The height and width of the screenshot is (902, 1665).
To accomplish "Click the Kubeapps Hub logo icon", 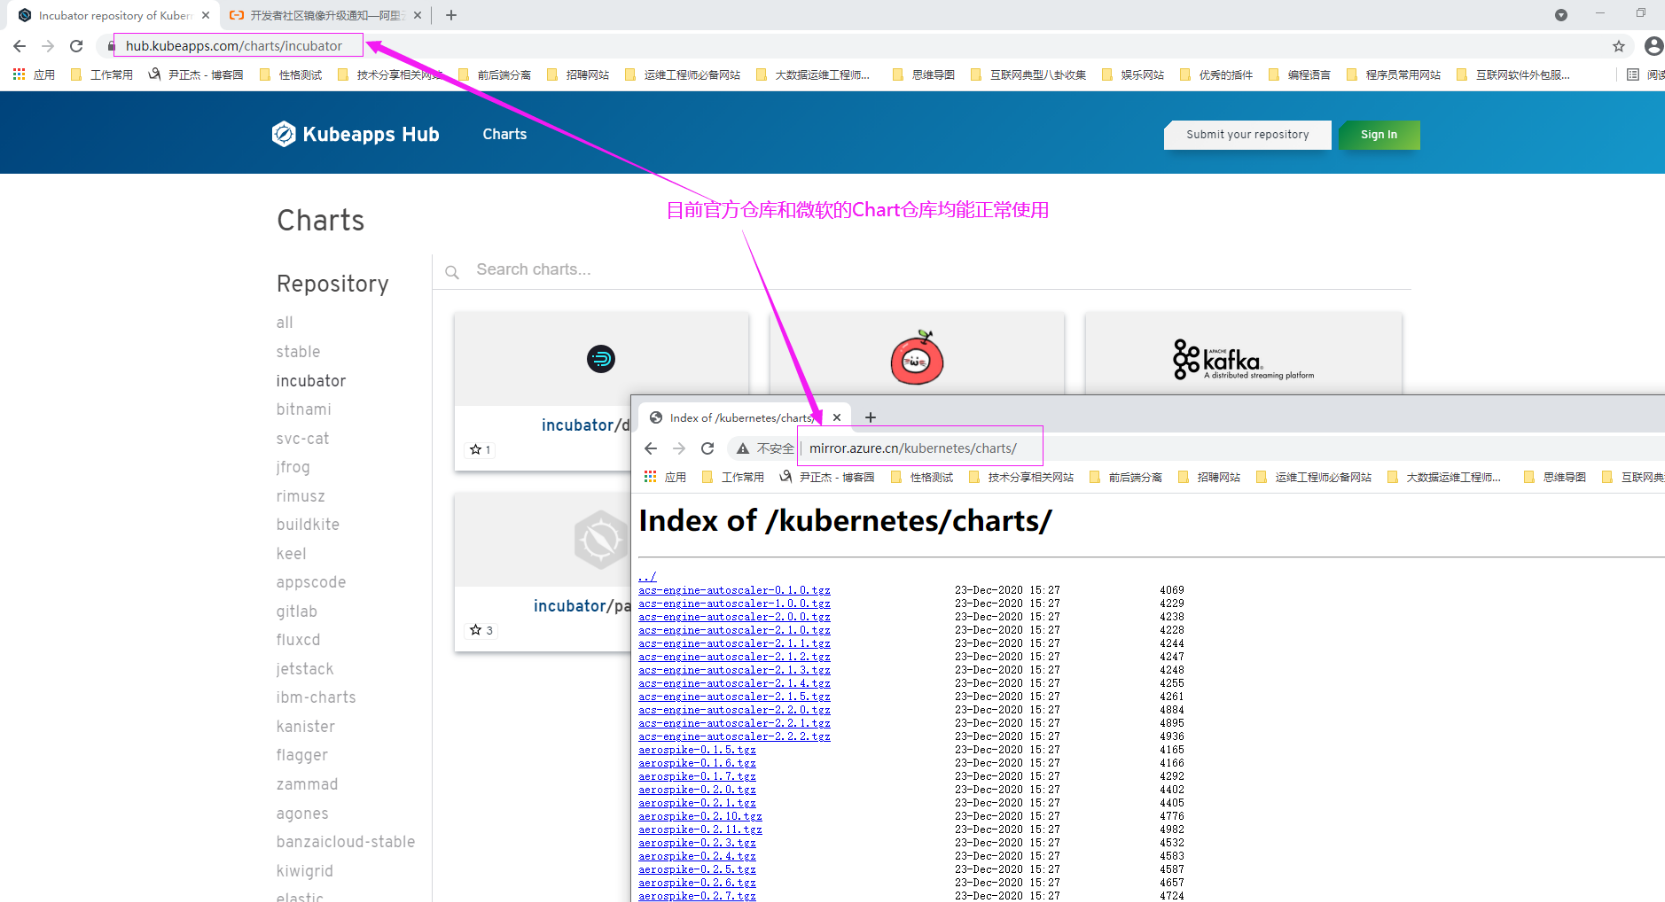I will (284, 134).
